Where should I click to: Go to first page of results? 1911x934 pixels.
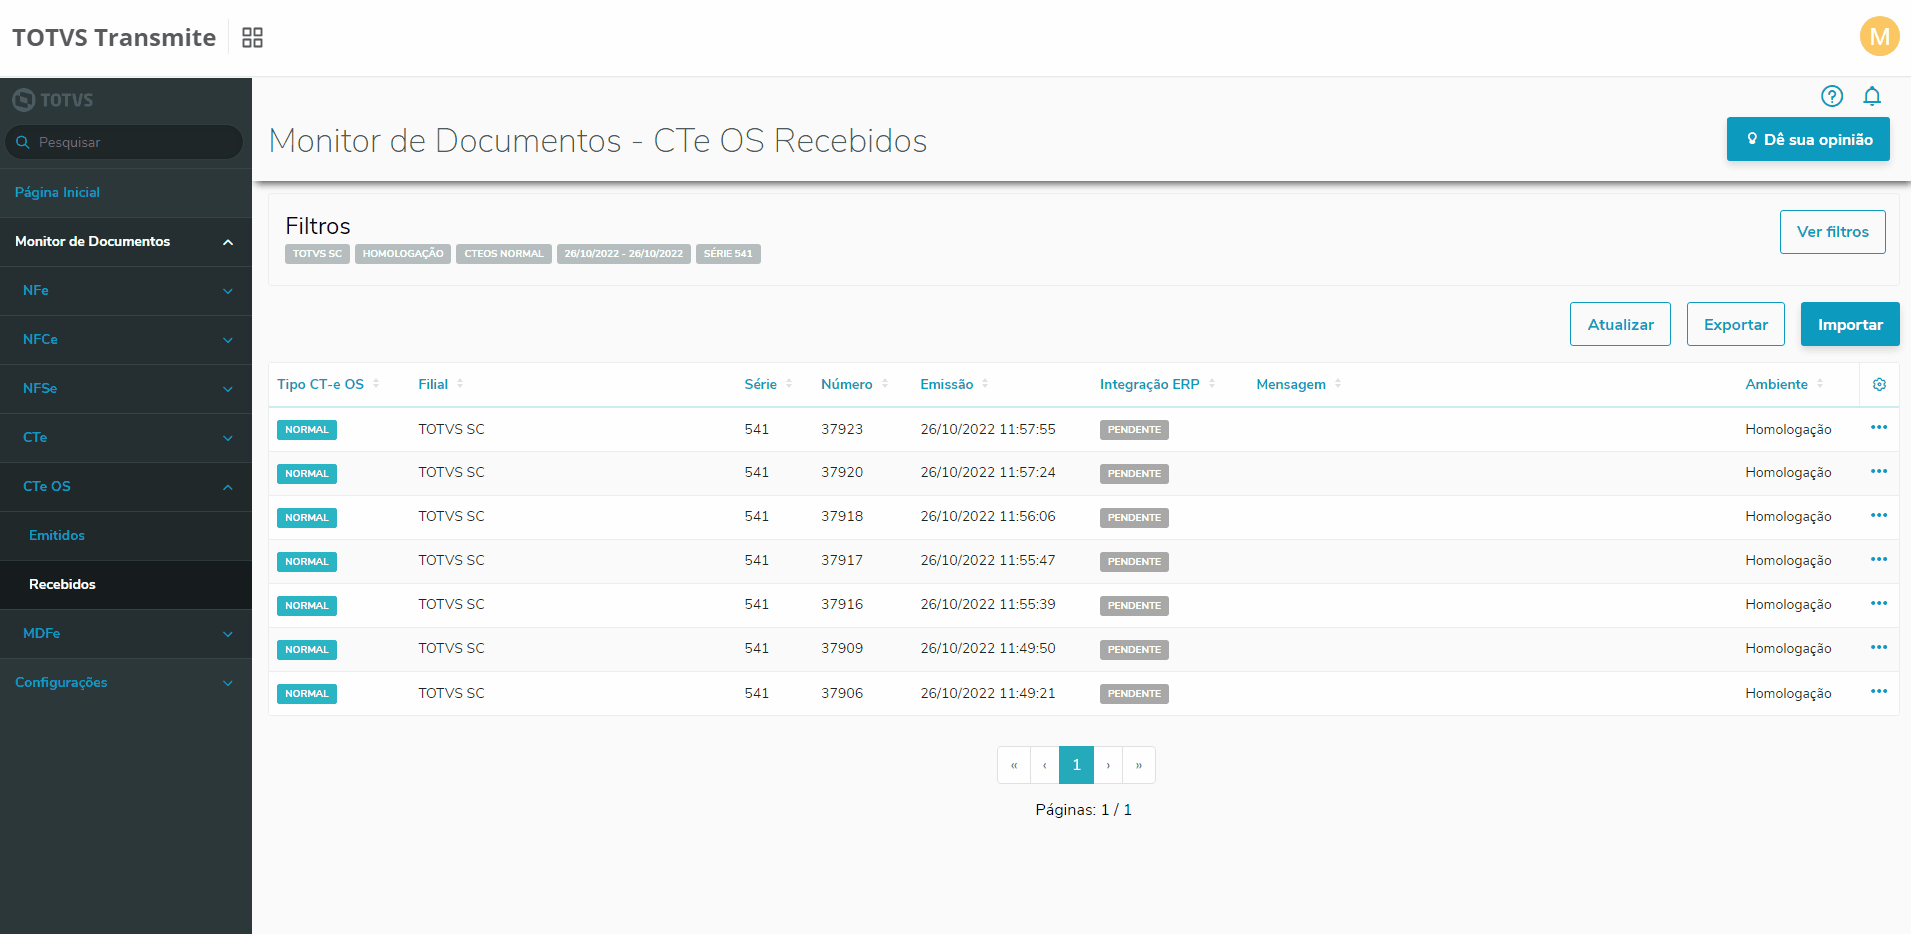(x=1014, y=765)
